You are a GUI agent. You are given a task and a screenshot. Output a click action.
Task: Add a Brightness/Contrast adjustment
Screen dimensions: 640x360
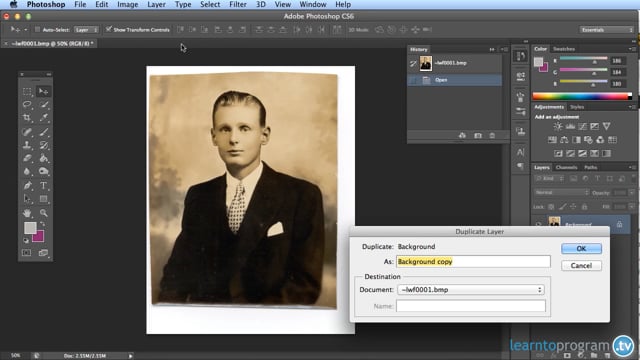[558, 127]
